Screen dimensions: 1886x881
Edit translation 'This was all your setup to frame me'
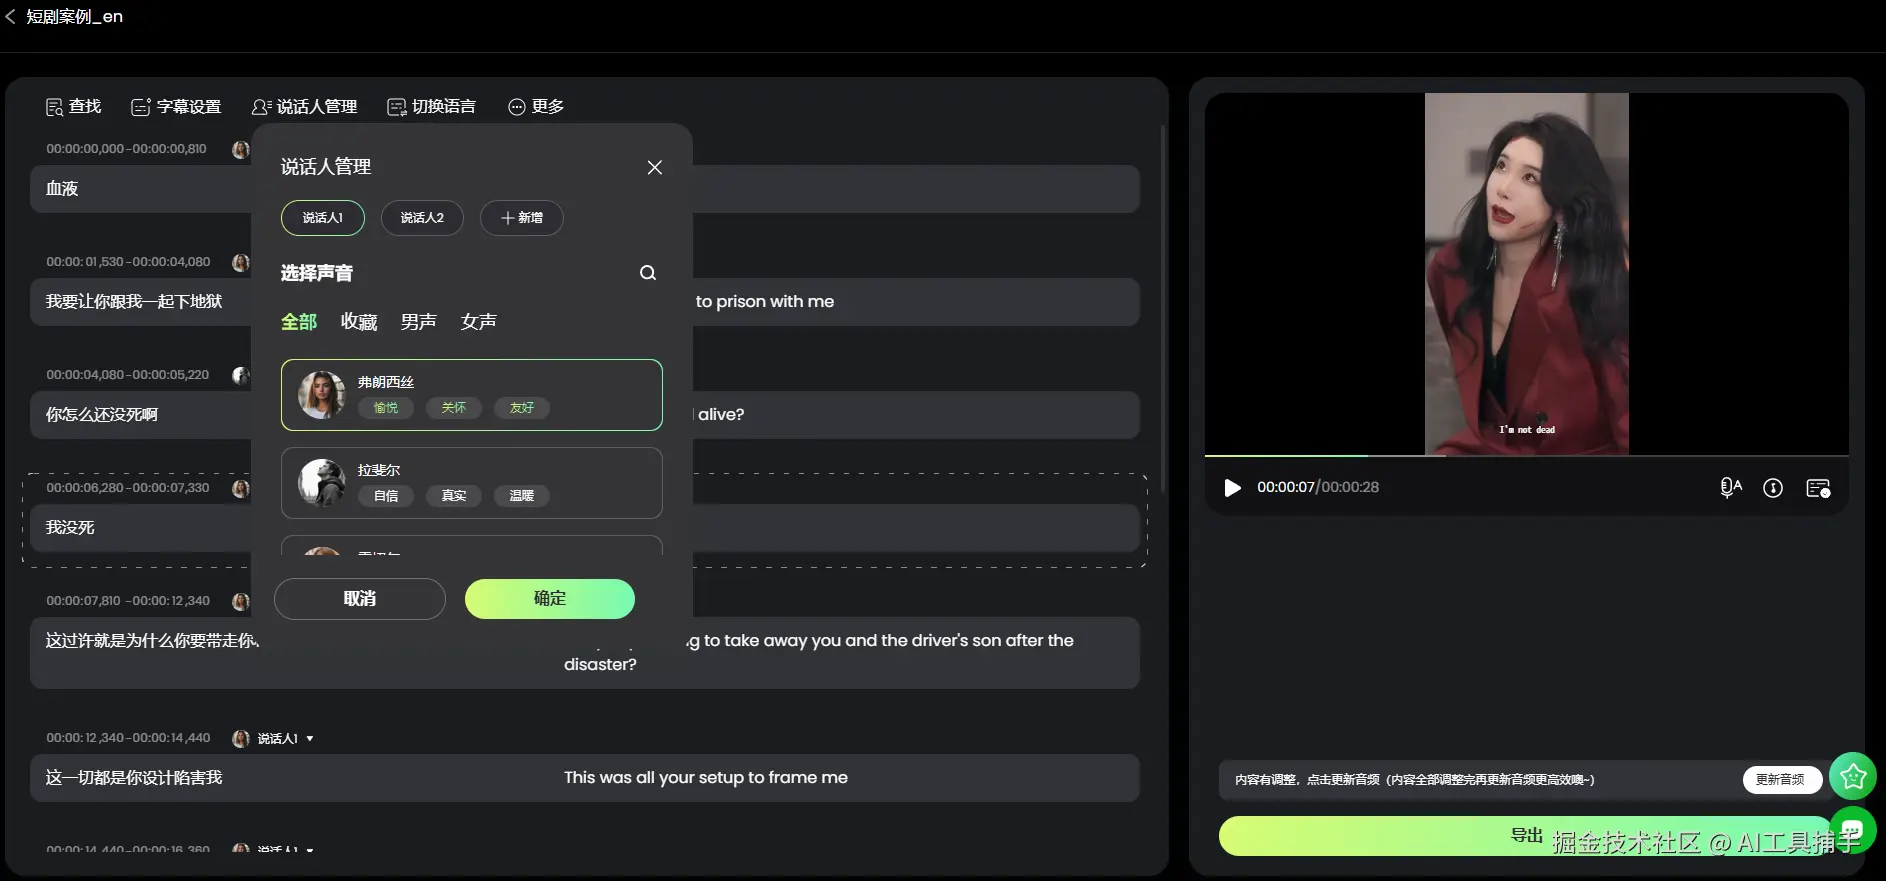706,778
